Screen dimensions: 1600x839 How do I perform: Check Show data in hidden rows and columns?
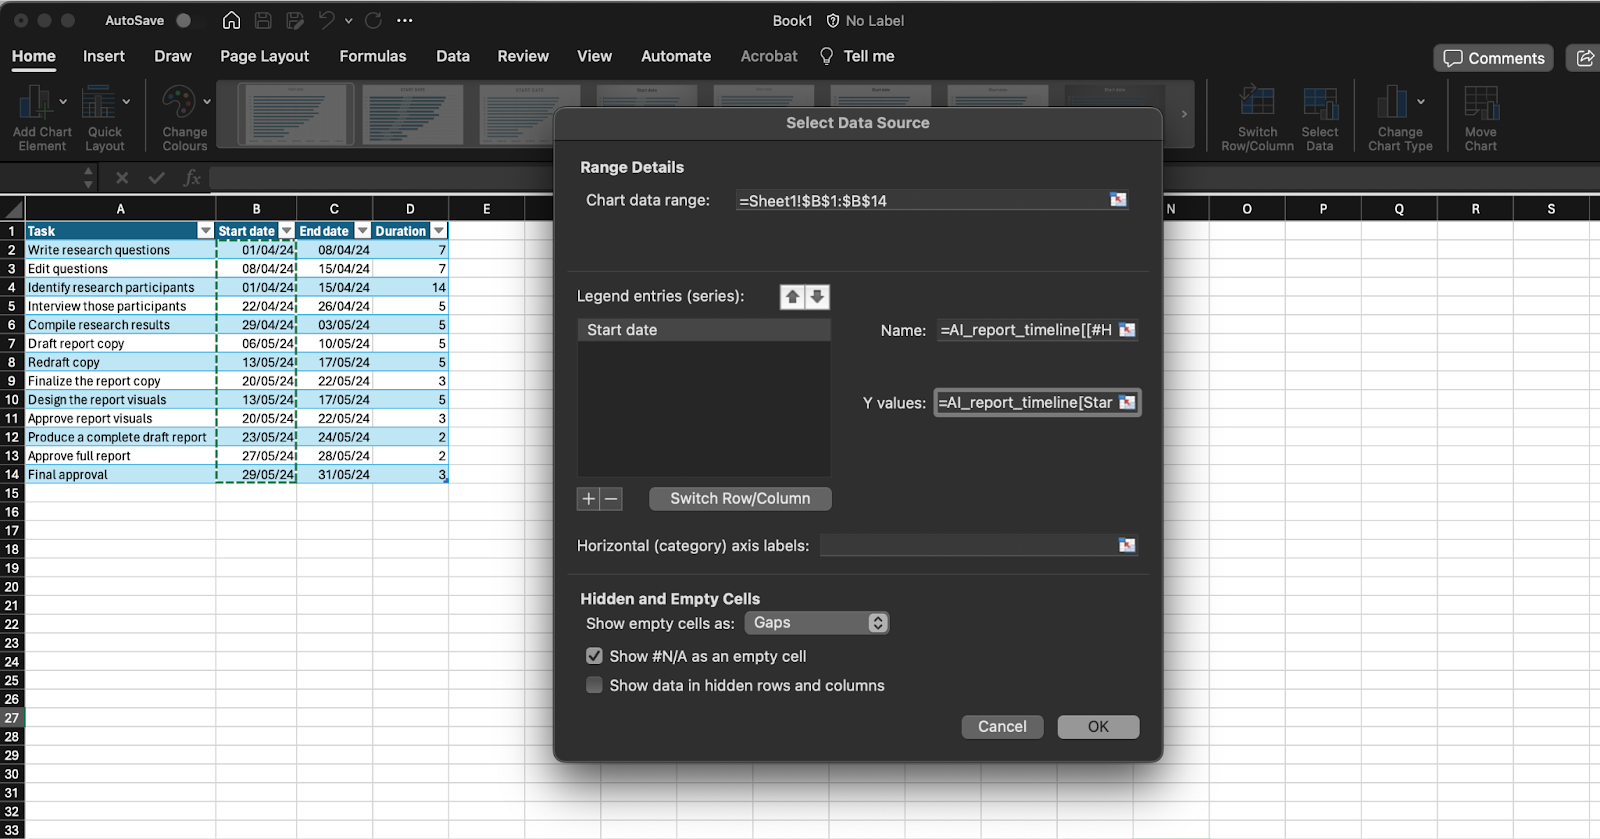pos(594,685)
